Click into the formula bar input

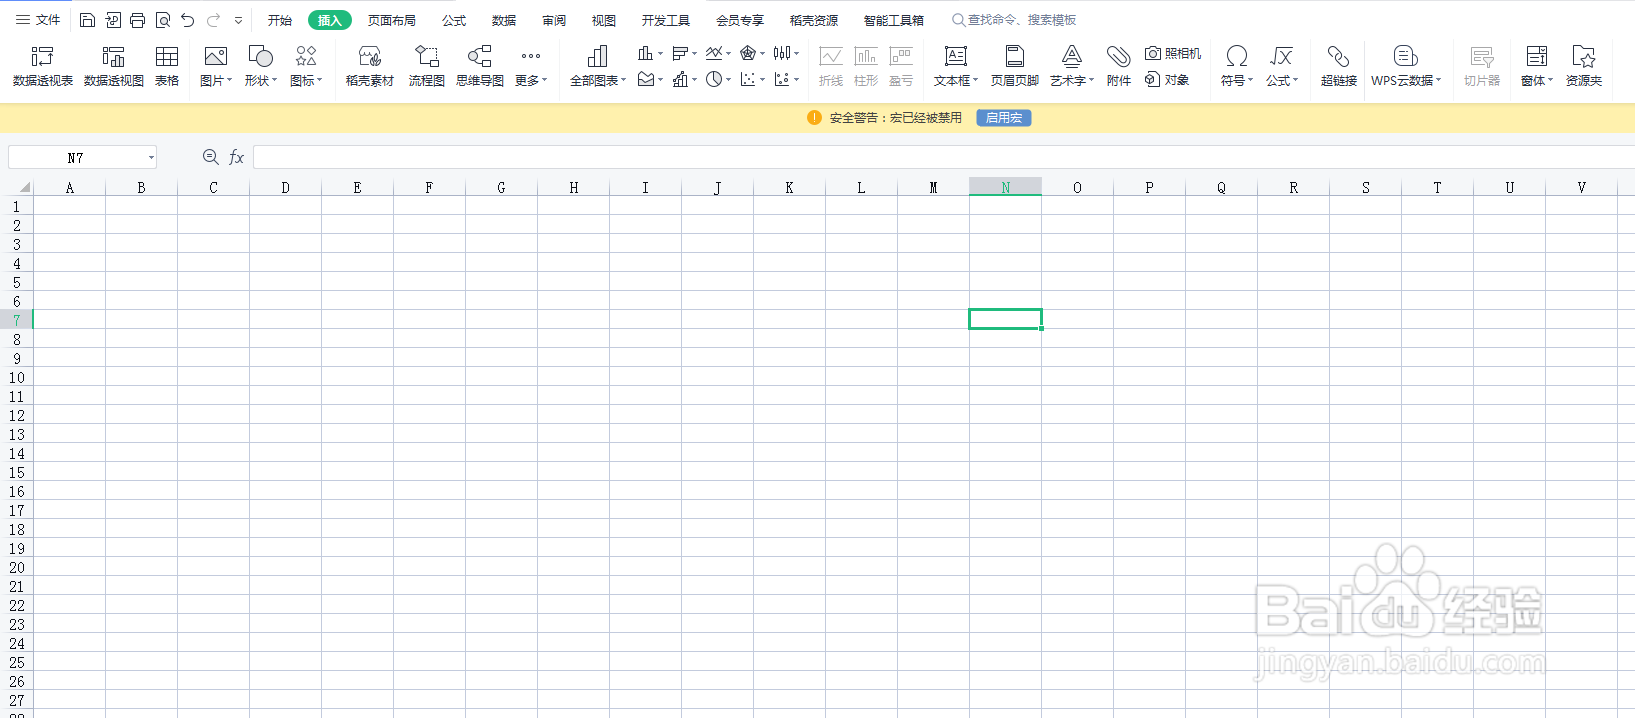[x=944, y=157]
